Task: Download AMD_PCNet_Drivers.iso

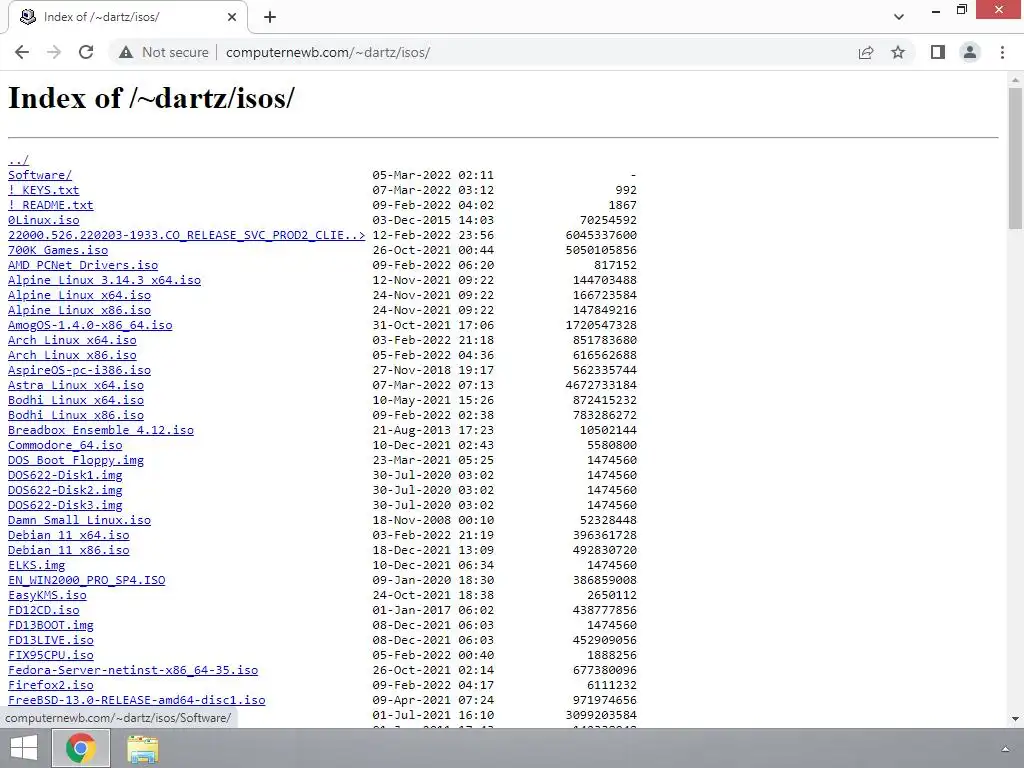Action: (83, 265)
